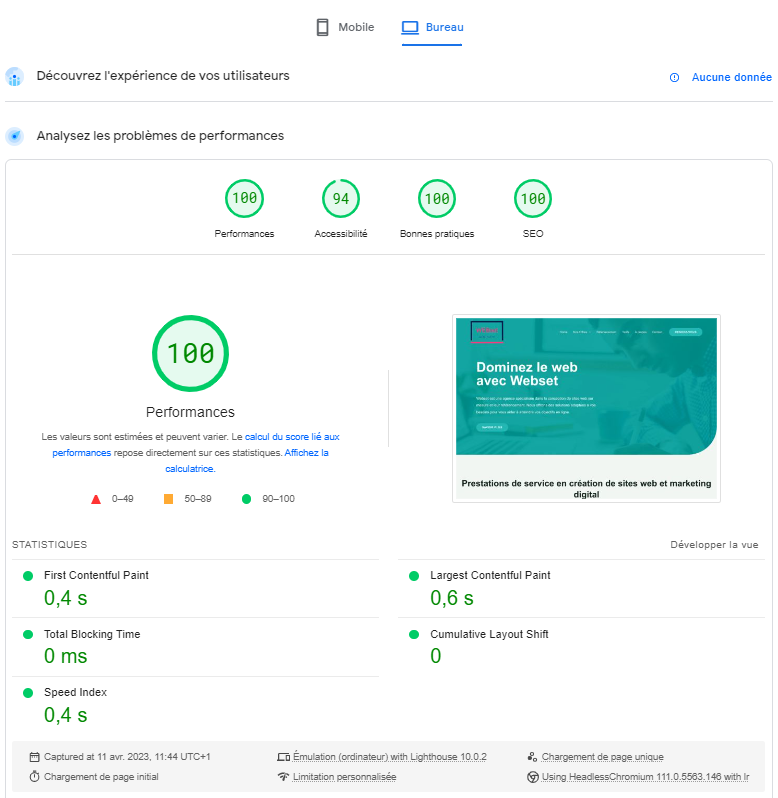Screen dimensions: 778x798
Task: Select the Bureau tab
Action: [432, 27]
